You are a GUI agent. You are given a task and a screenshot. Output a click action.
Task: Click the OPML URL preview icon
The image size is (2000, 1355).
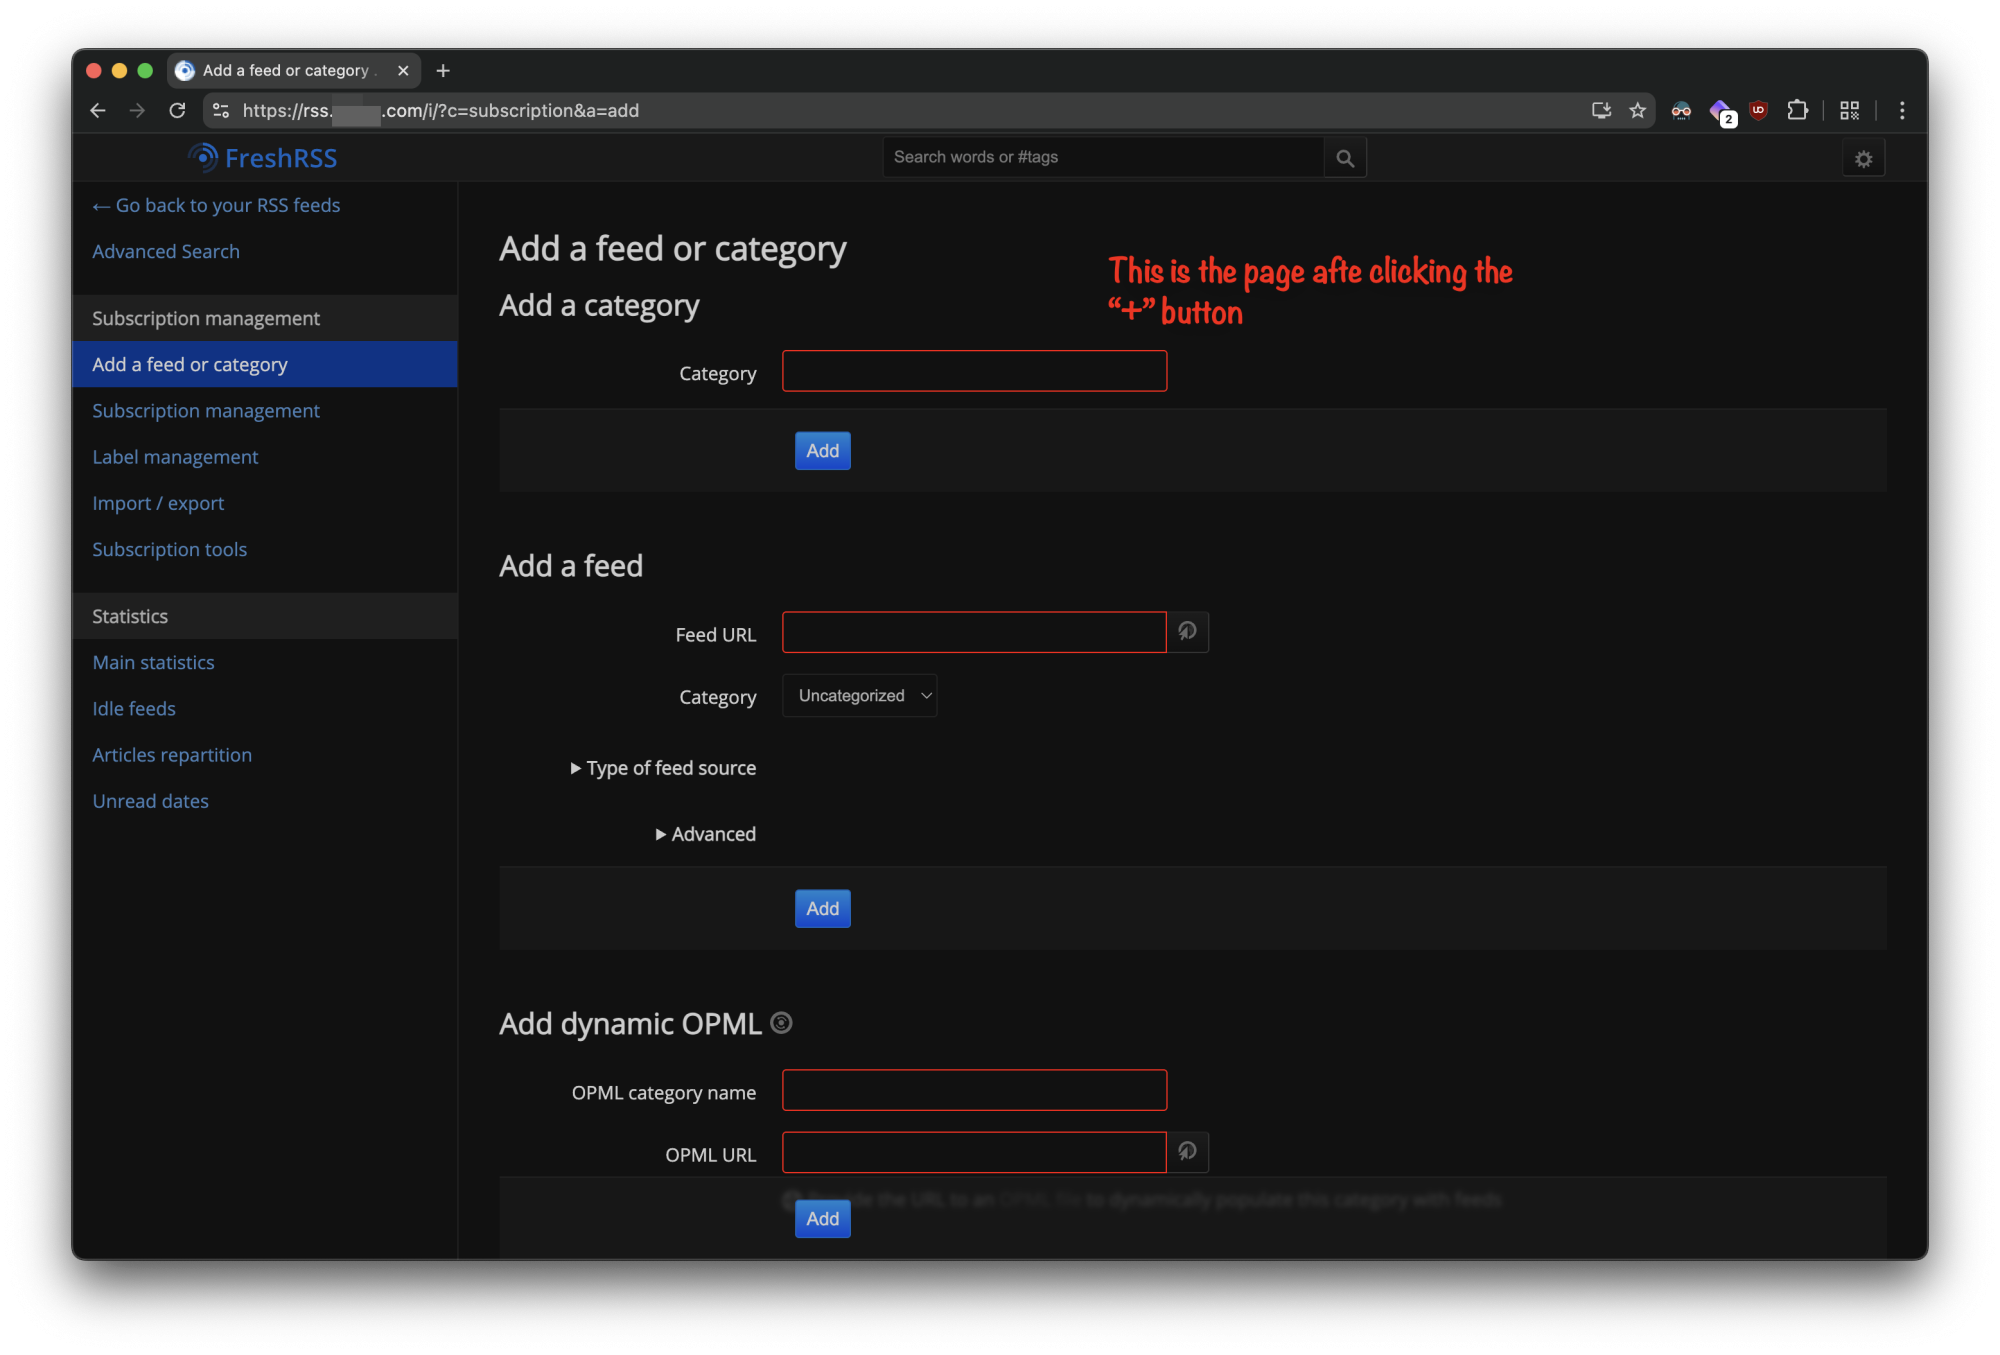(1187, 1152)
